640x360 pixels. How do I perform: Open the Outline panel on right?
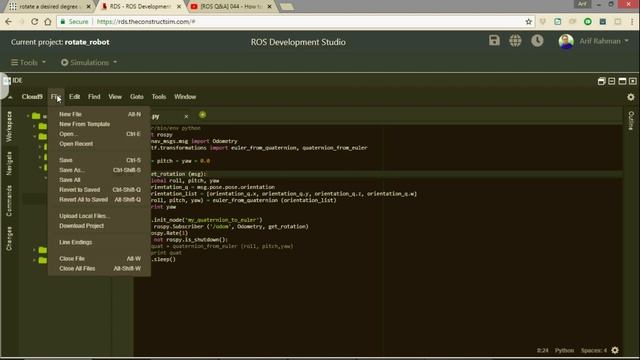(631, 121)
